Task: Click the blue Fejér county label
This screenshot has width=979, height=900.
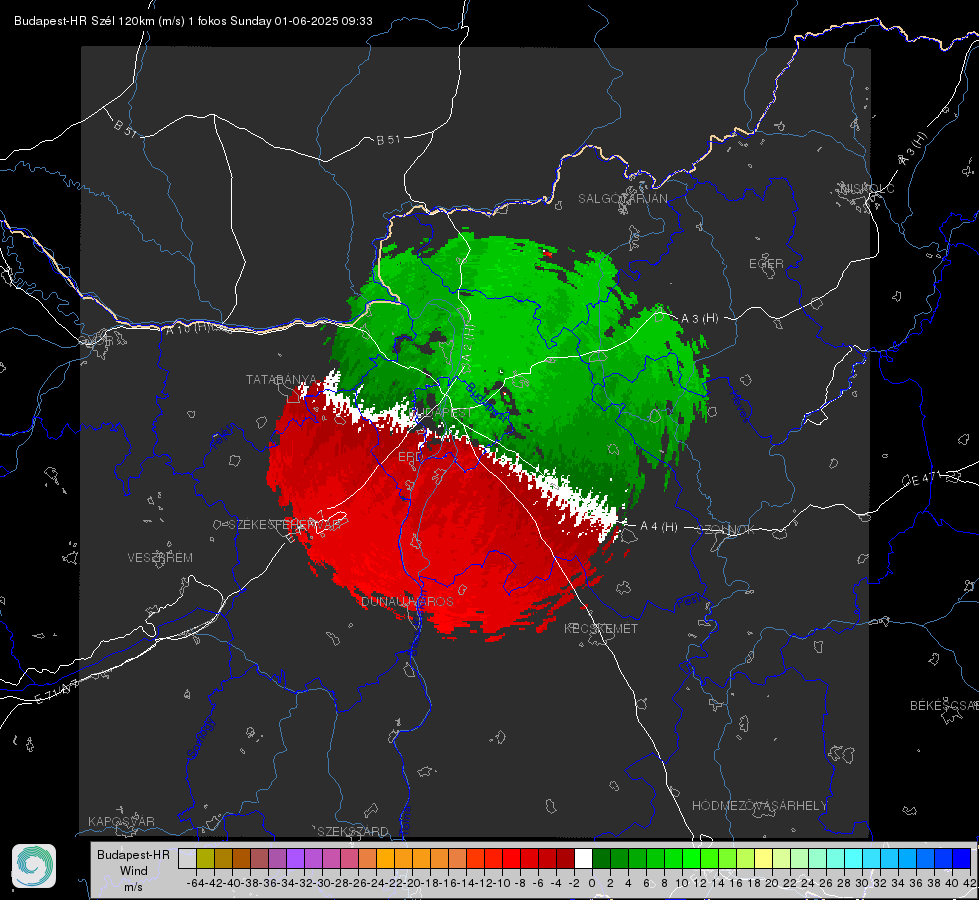Action: coord(224,436)
